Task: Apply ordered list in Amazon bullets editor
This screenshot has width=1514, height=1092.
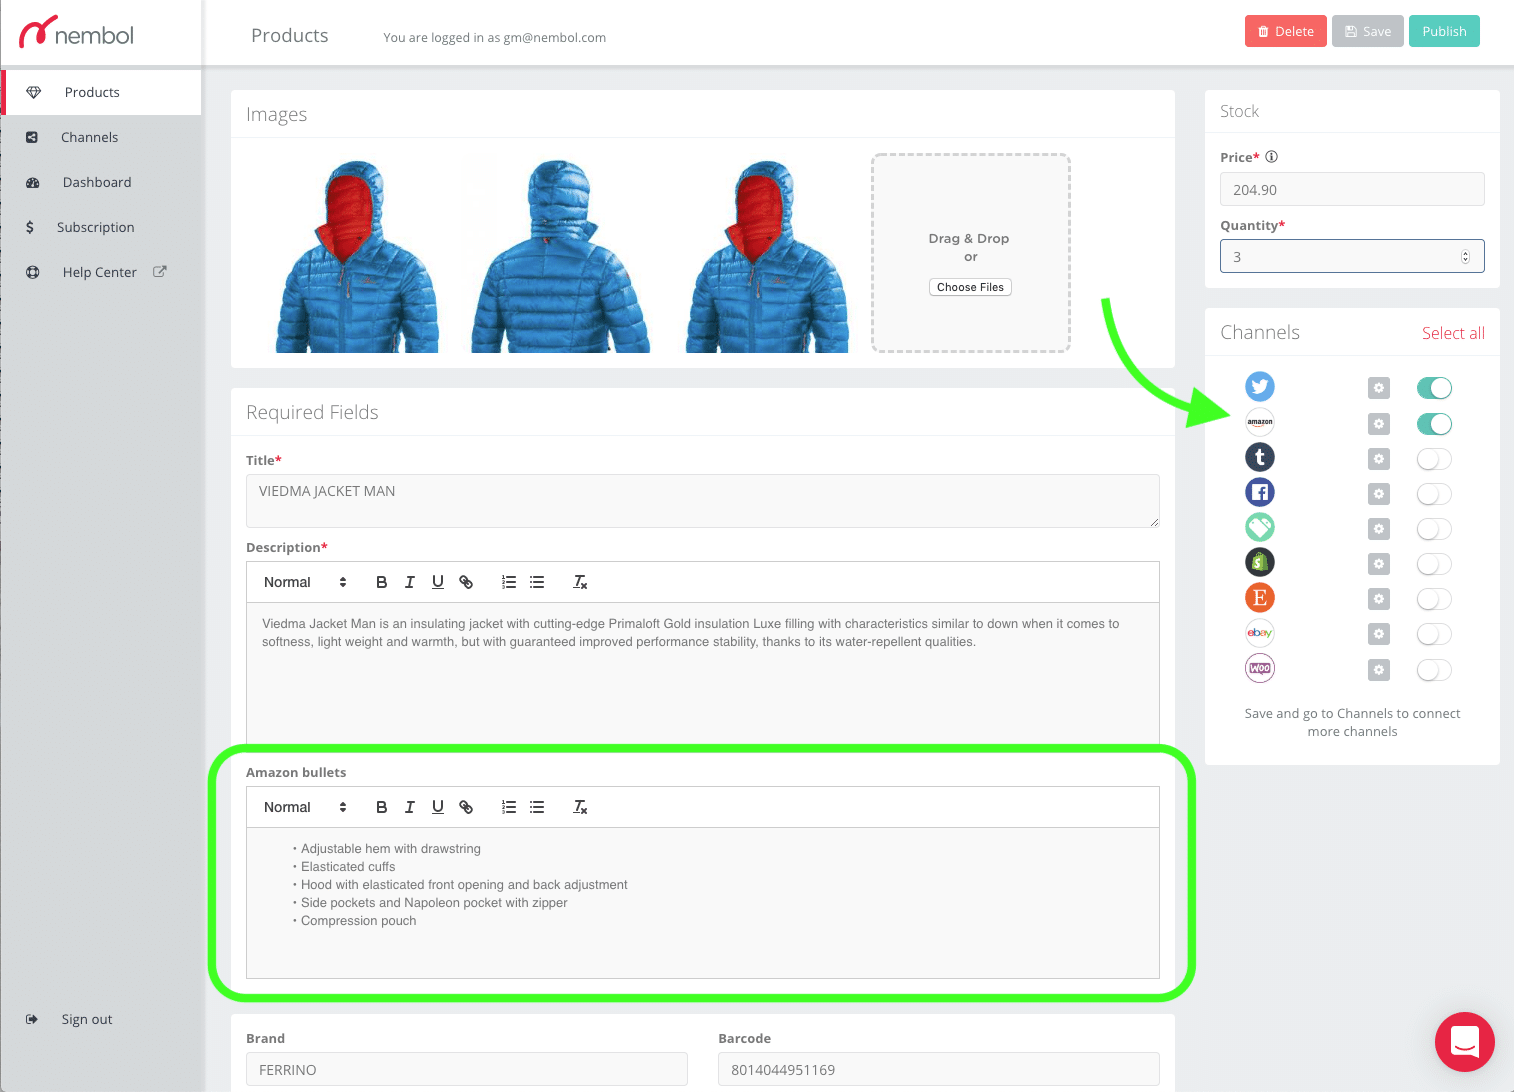Action: pos(509,807)
